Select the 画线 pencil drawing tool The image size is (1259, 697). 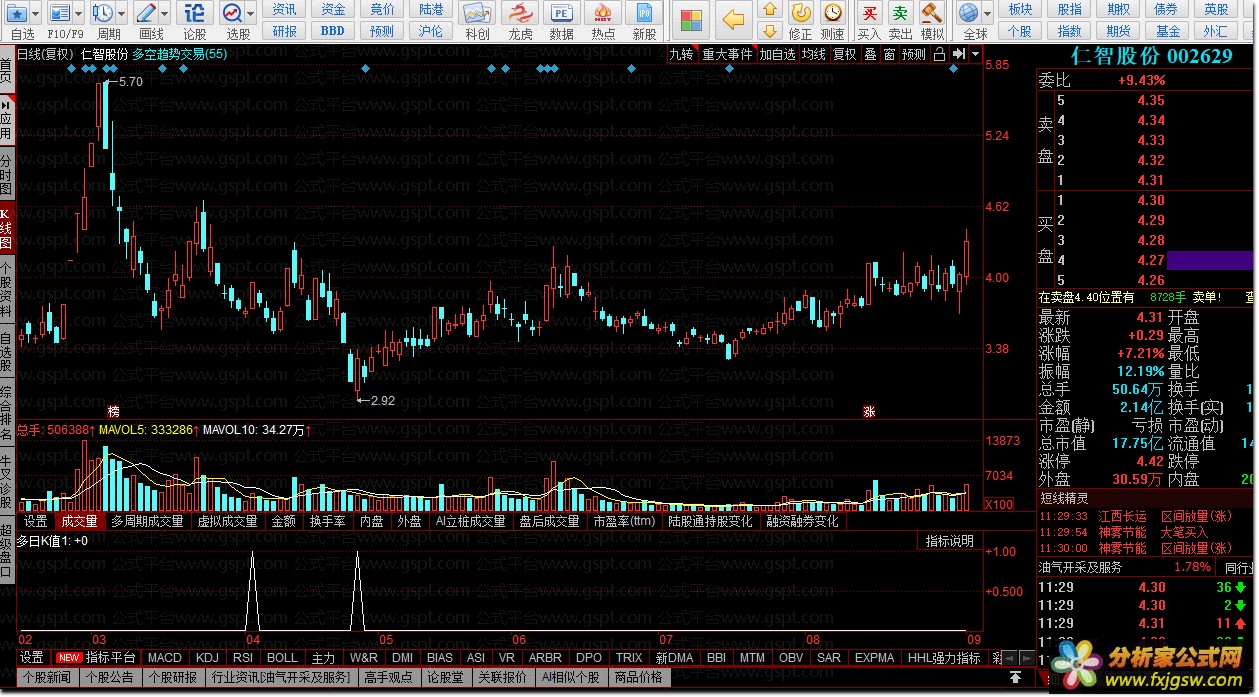pyautogui.click(x=146, y=14)
